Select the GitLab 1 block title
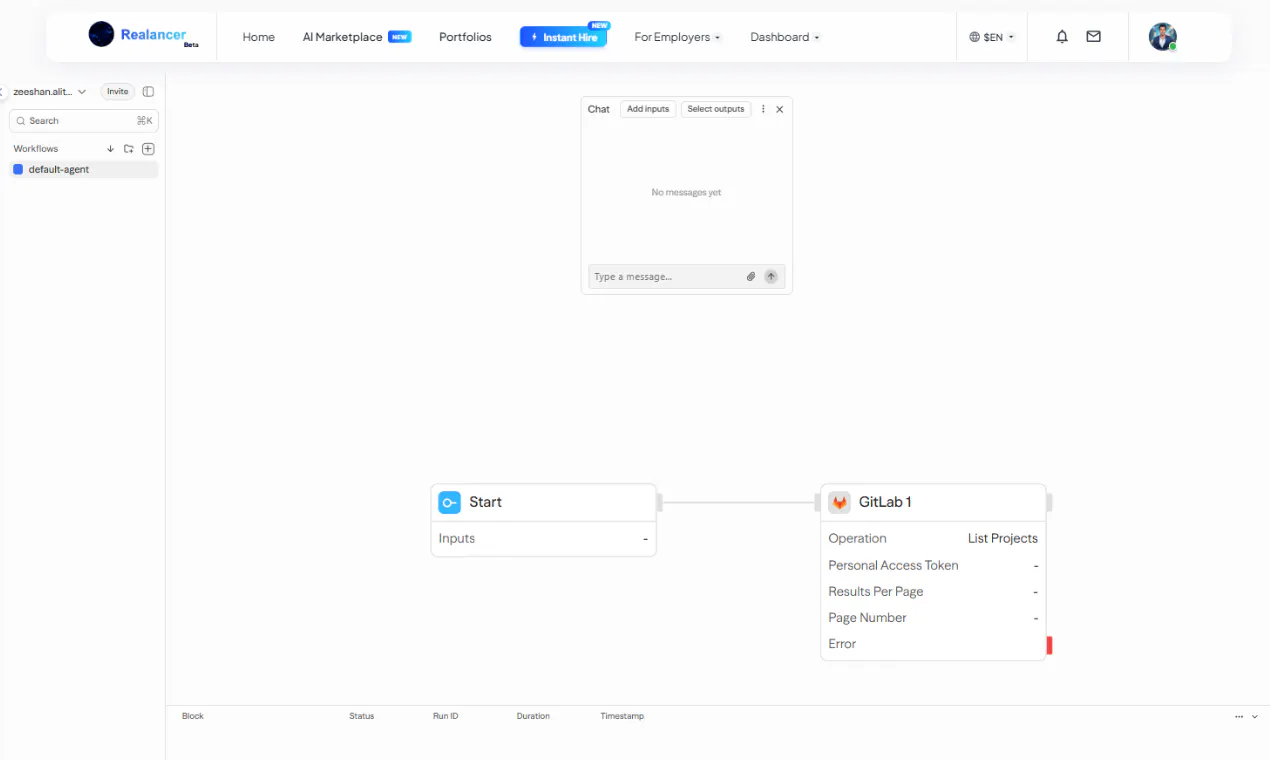Image resolution: width=1270 pixels, height=760 pixels. 885,502
